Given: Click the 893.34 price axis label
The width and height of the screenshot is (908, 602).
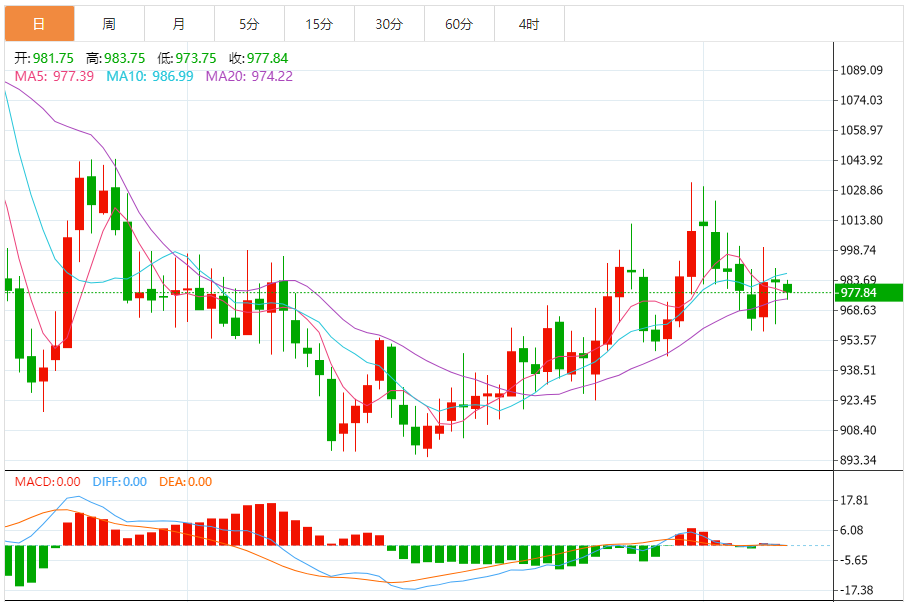Looking at the screenshot, I should (x=858, y=460).
